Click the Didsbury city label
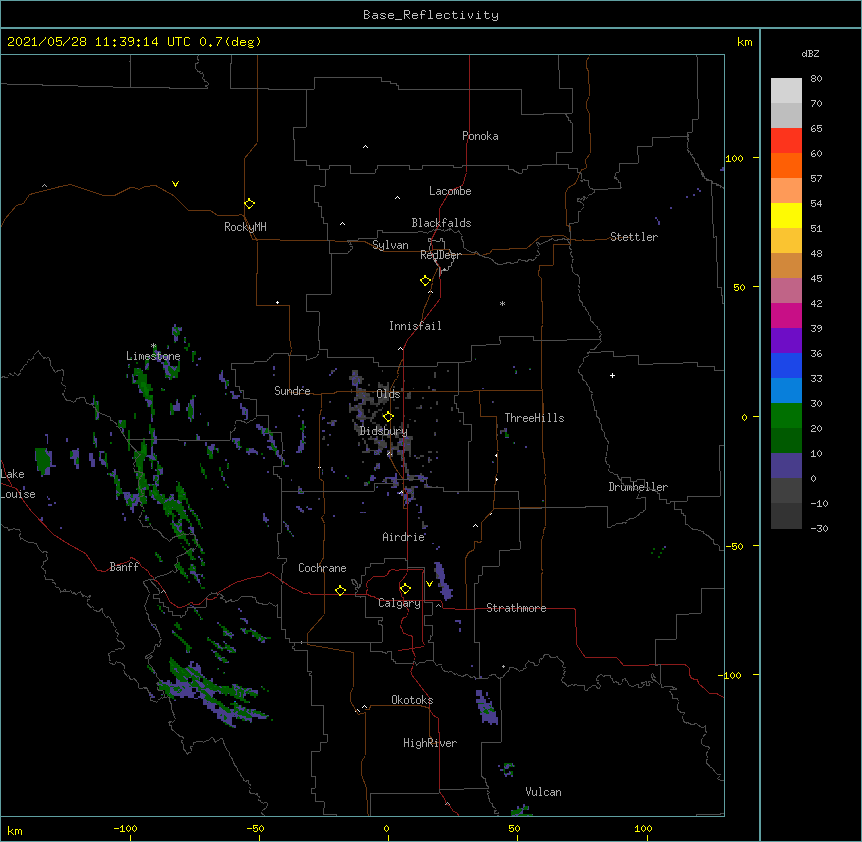This screenshot has height=842, width=862. [383, 431]
